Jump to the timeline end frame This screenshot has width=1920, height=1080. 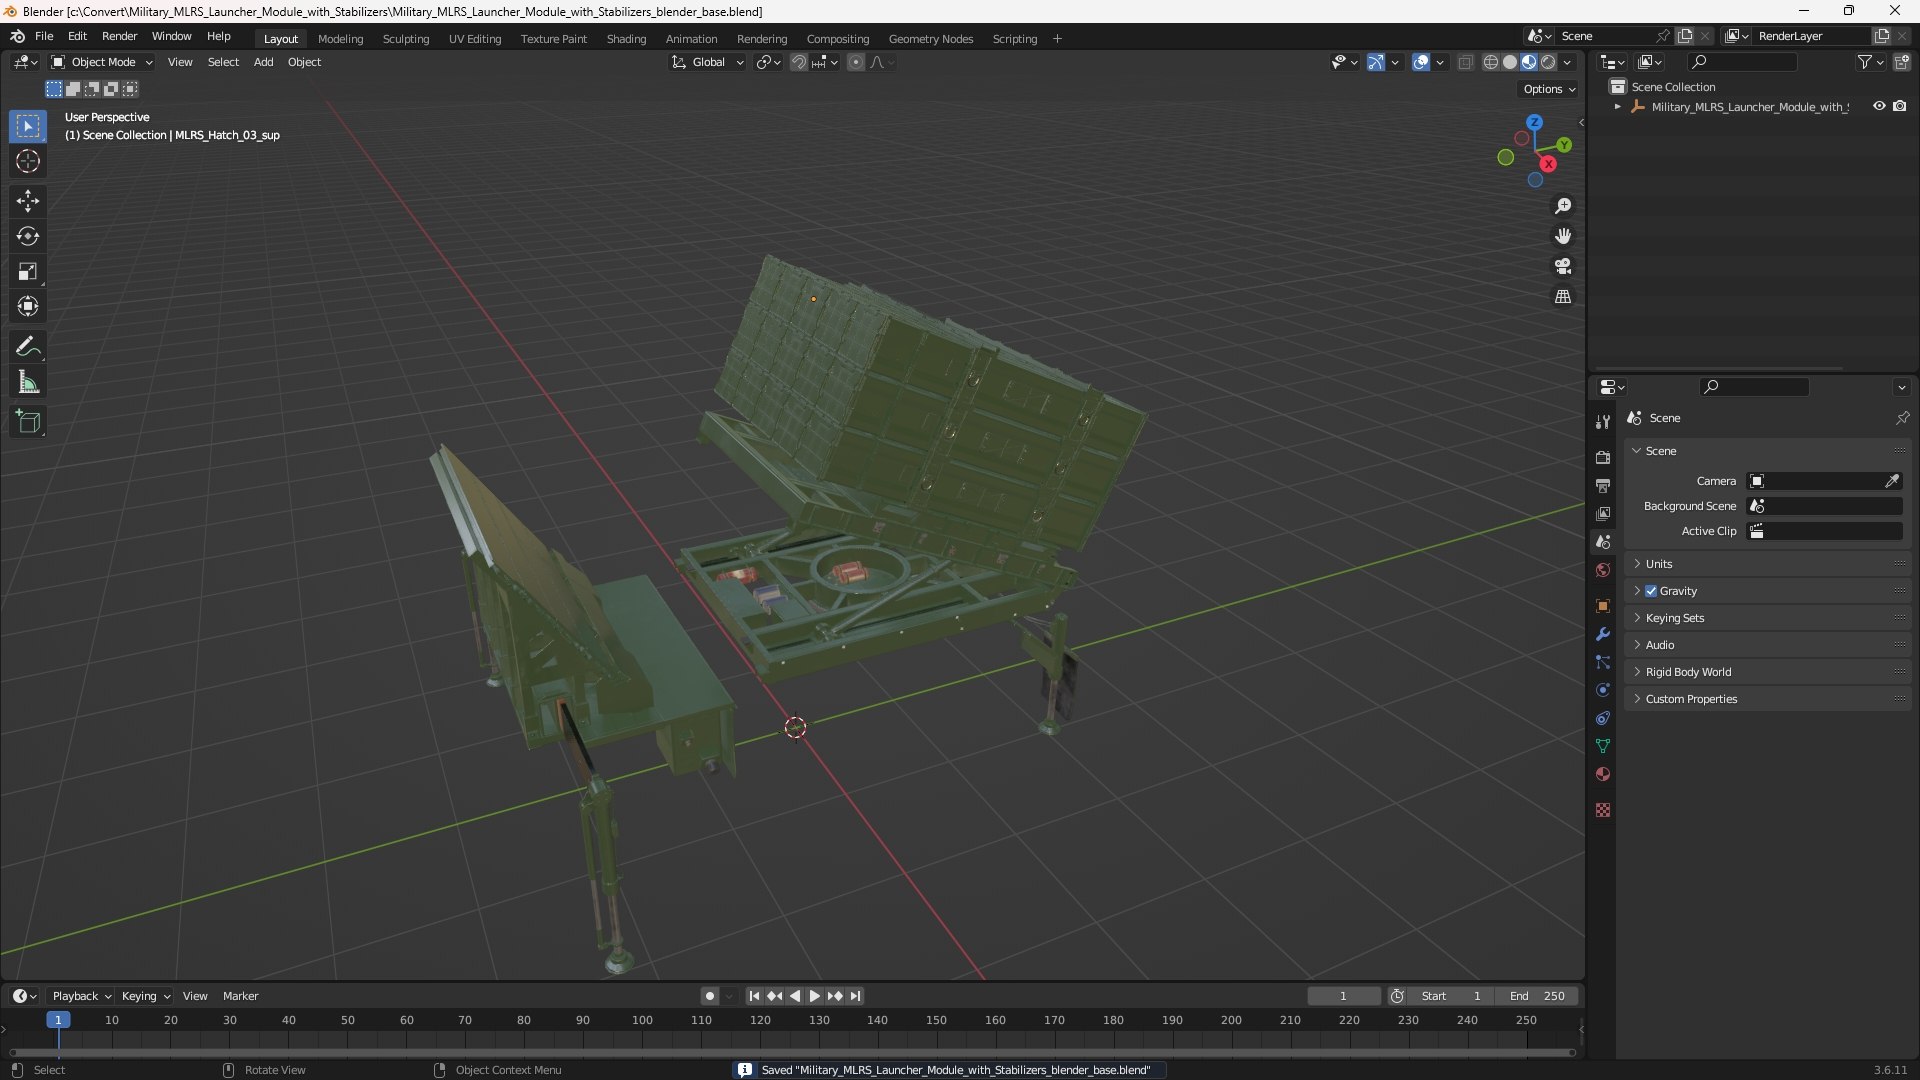[855, 996]
